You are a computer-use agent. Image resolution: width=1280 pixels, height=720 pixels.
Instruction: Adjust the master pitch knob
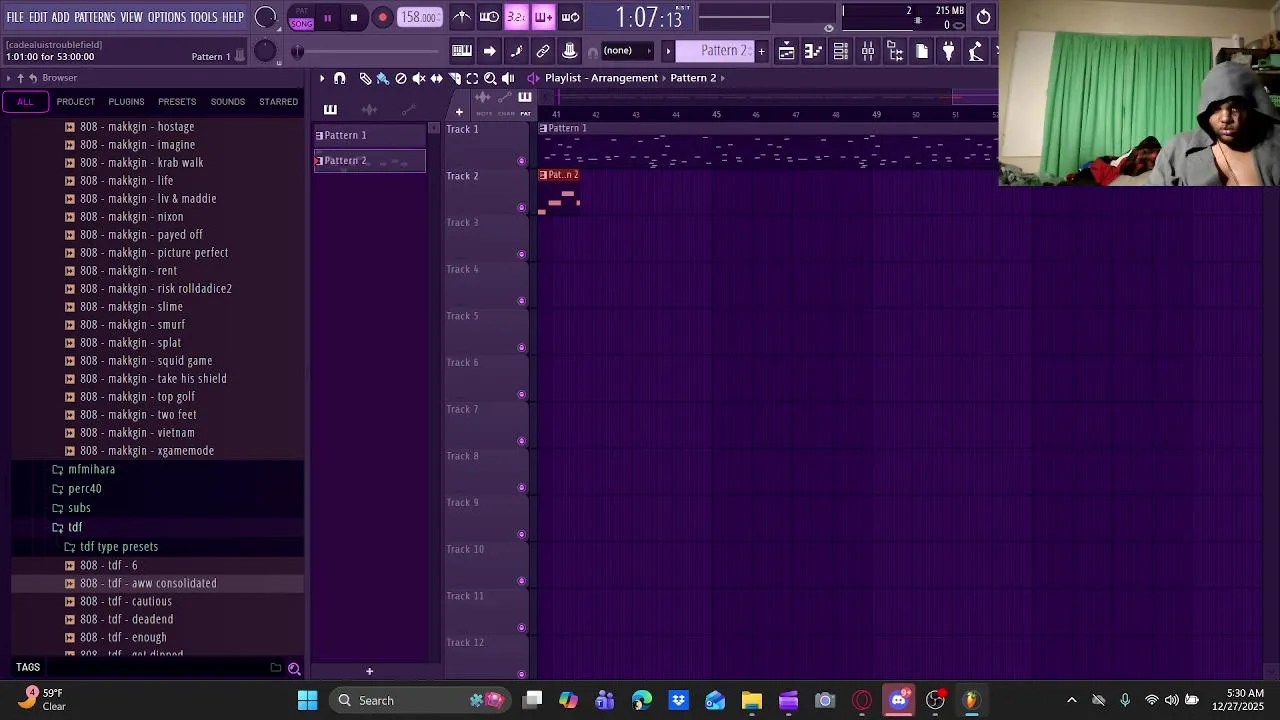265,51
